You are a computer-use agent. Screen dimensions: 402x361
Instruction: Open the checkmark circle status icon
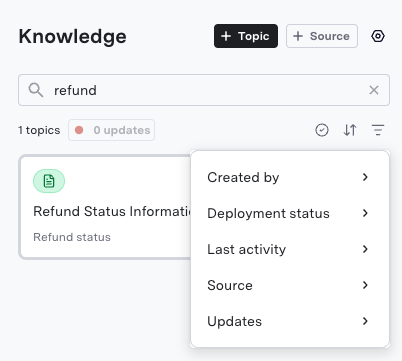[322, 130]
